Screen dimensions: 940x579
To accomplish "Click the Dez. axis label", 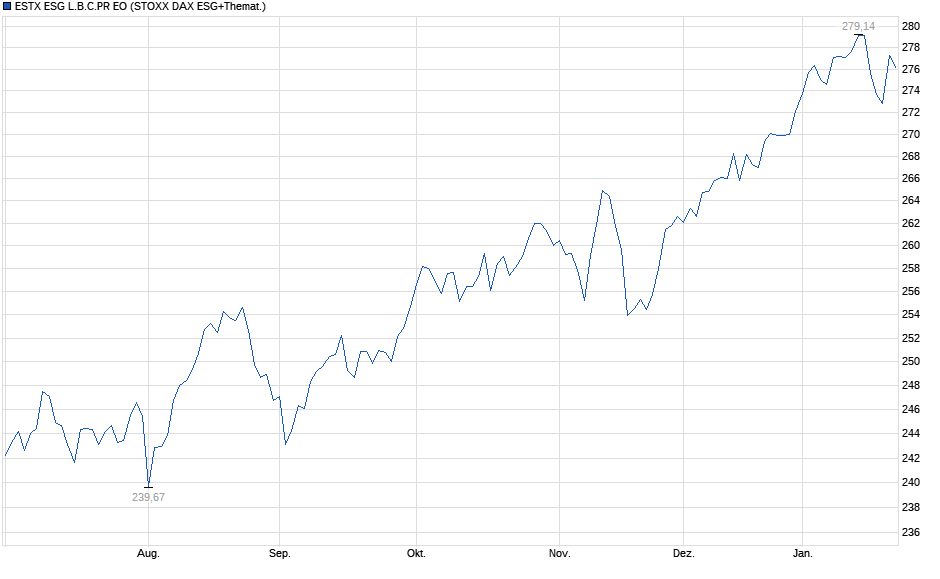I will tap(685, 551).
